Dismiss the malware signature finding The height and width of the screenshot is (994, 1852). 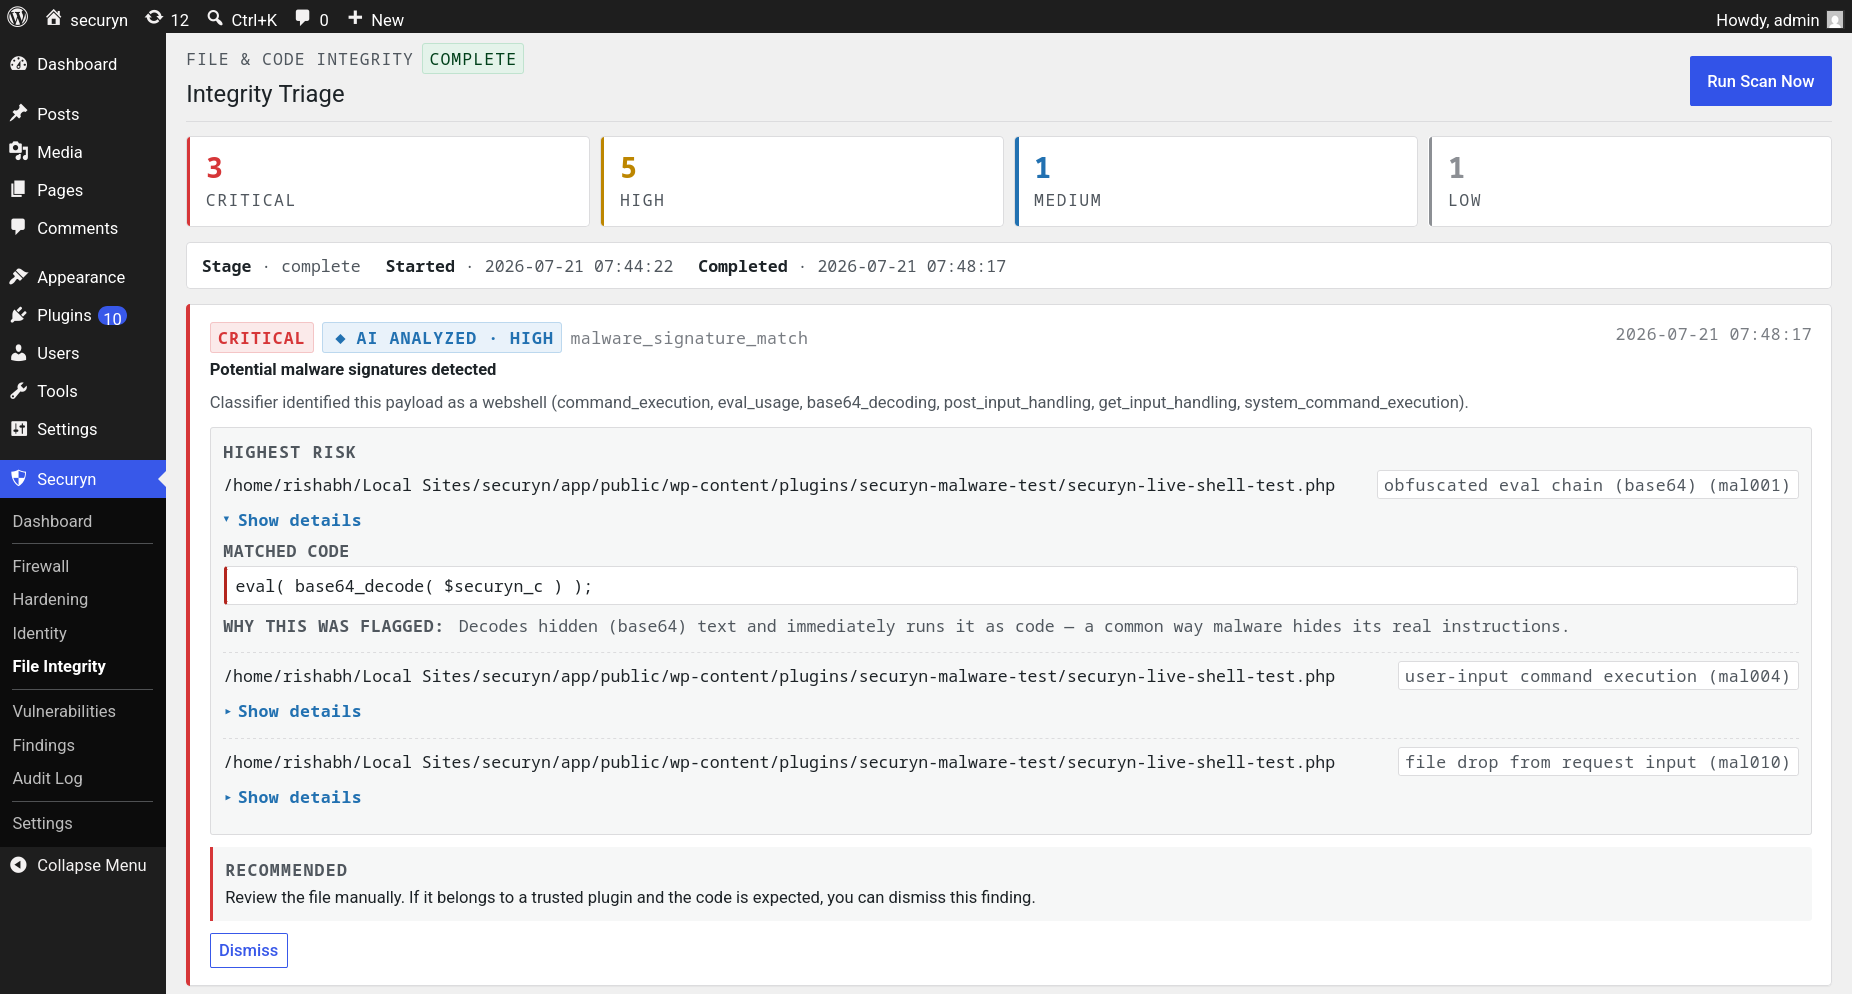tap(249, 950)
